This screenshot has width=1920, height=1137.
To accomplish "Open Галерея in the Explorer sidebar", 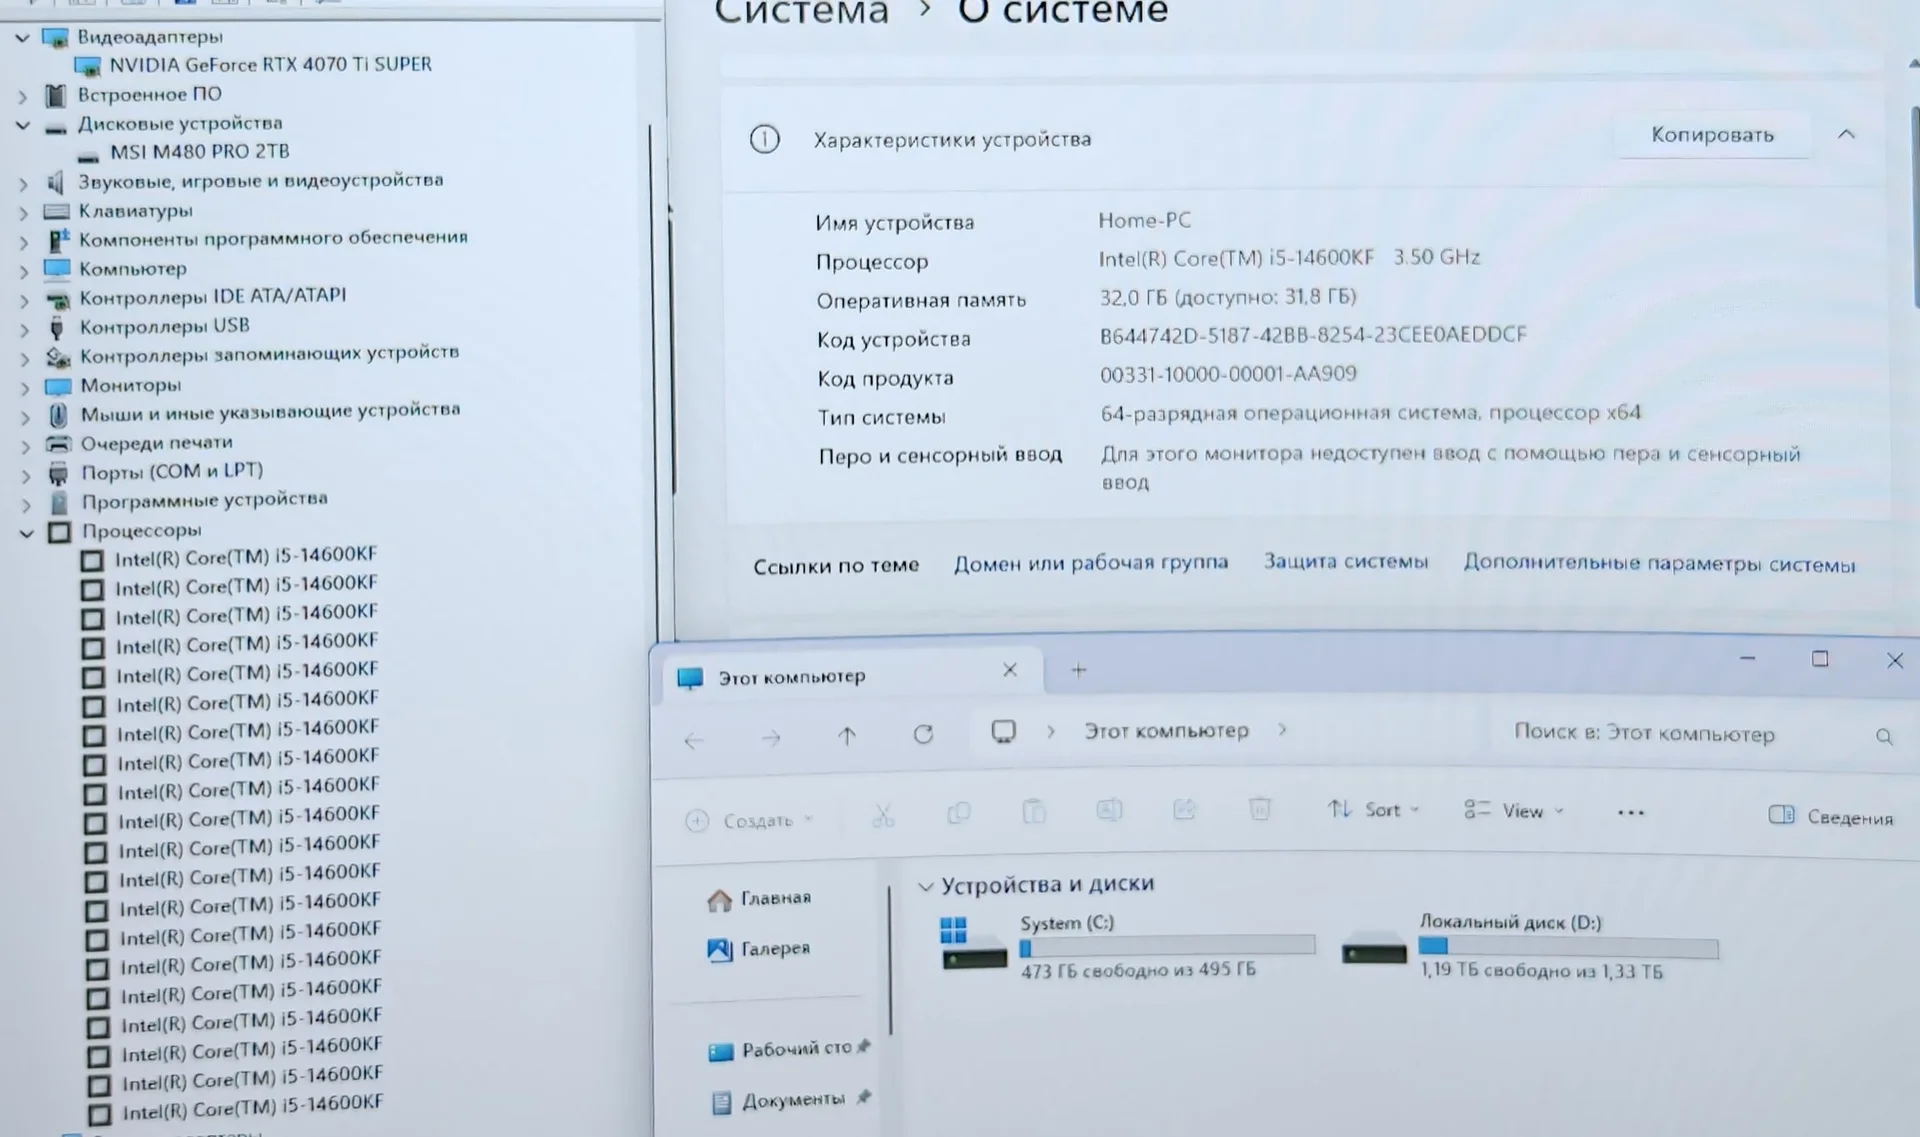I will point(758,949).
